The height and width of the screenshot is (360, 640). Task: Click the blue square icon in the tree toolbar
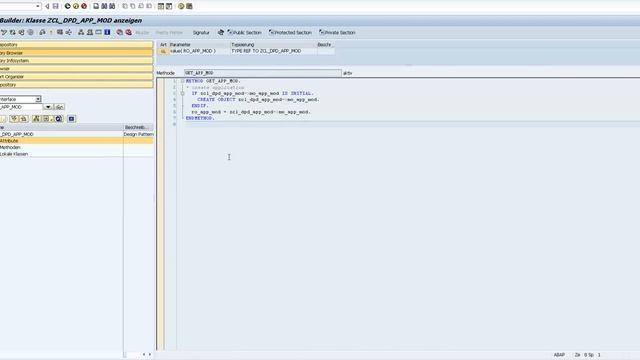pos(71,119)
